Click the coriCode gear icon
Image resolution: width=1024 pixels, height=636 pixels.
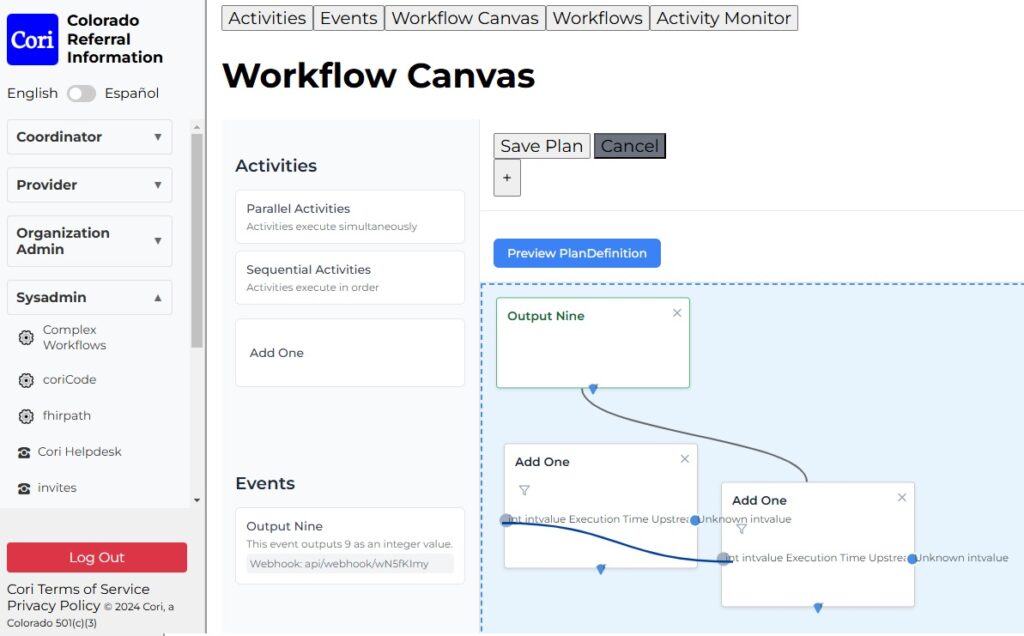tap(26, 380)
